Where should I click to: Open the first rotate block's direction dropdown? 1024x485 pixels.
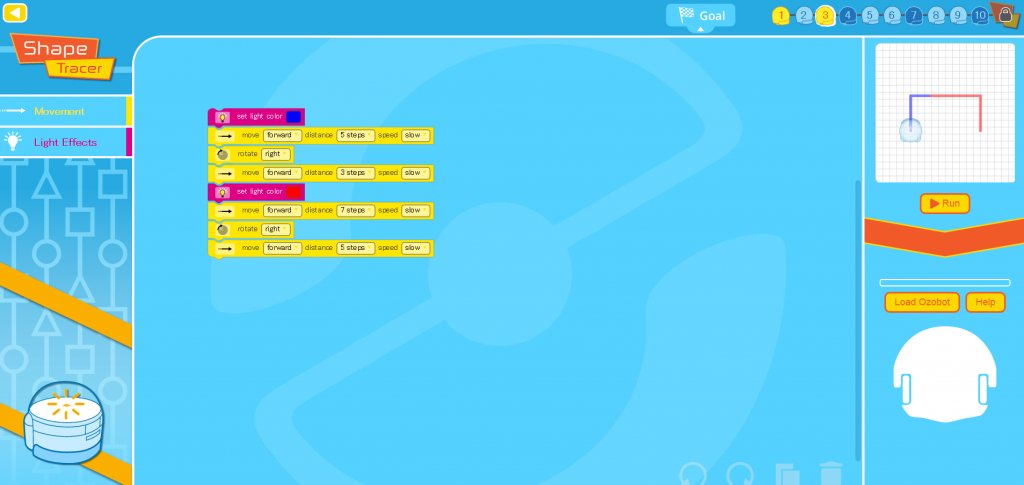277,154
